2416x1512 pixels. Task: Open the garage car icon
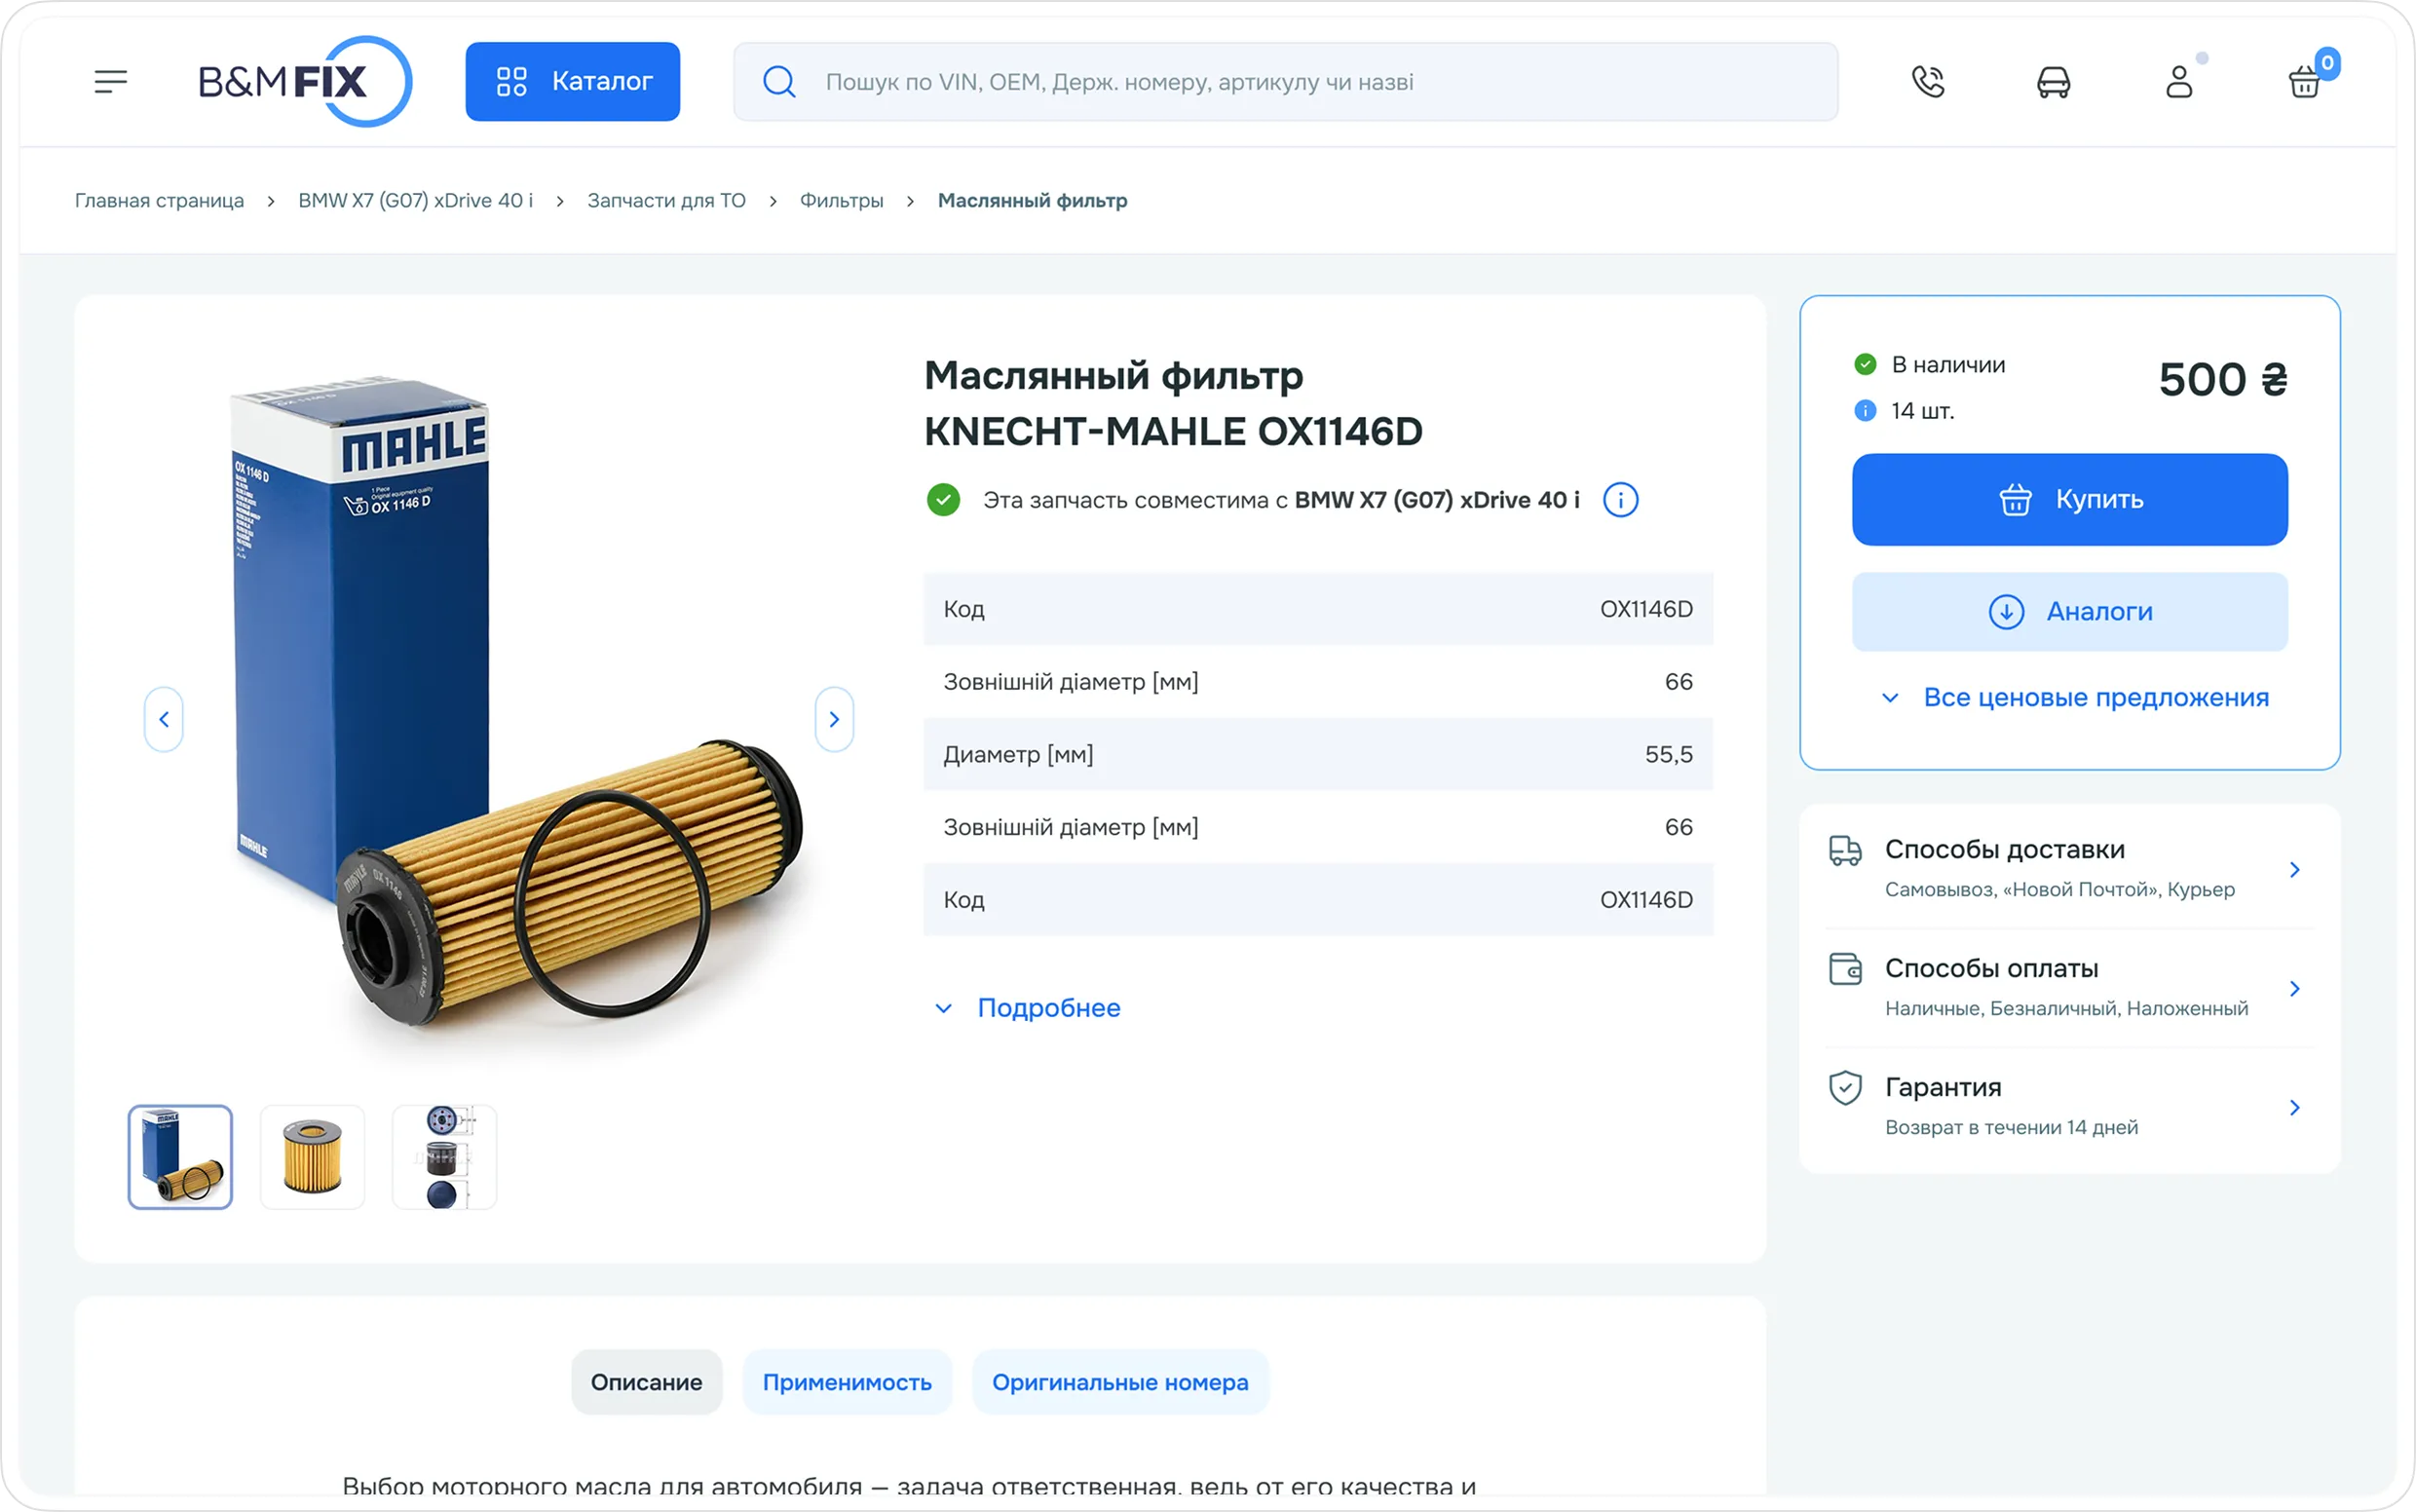tap(2053, 81)
